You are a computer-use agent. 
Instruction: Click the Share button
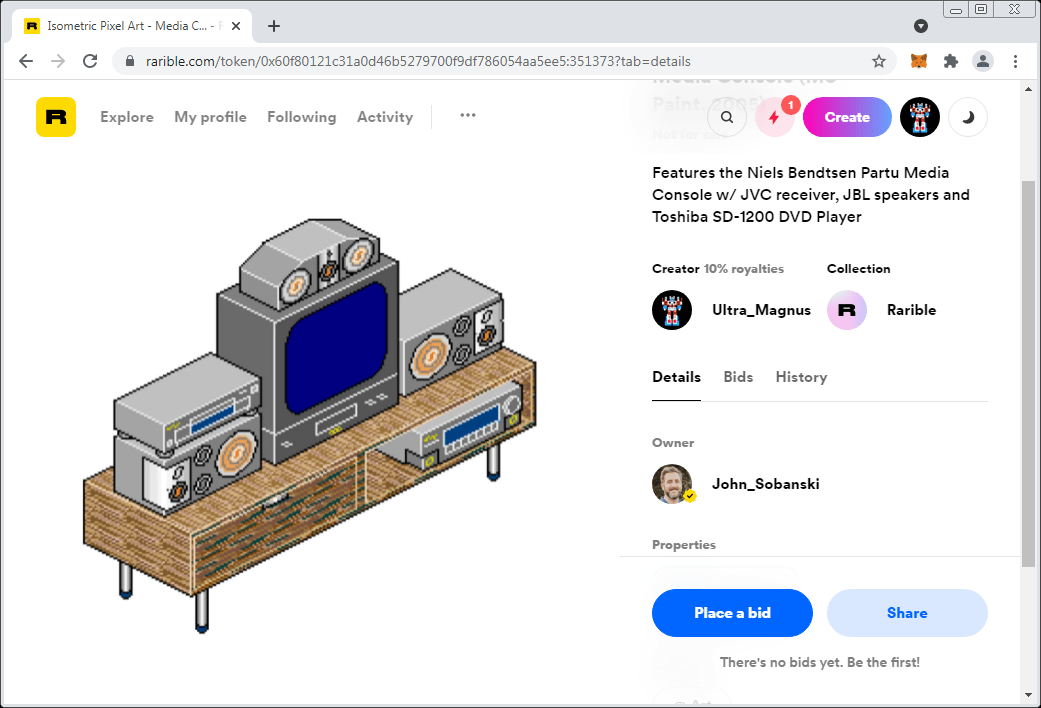pyautogui.click(x=907, y=613)
